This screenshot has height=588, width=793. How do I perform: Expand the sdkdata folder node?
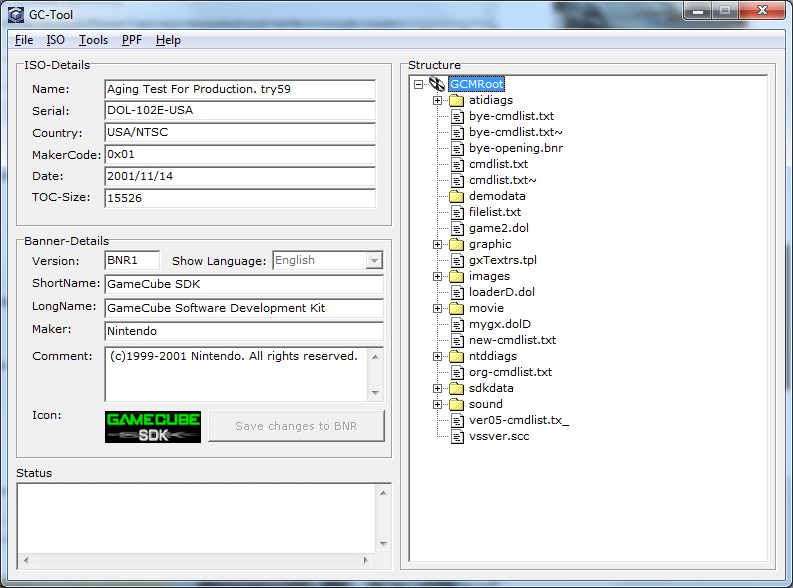click(x=437, y=389)
